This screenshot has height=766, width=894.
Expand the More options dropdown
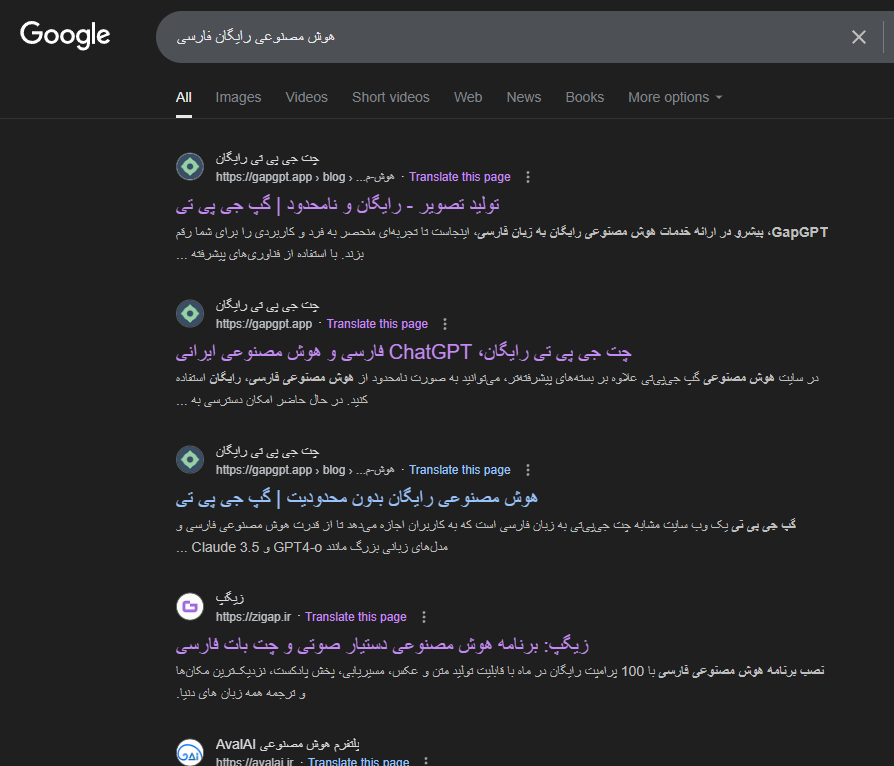point(674,97)
